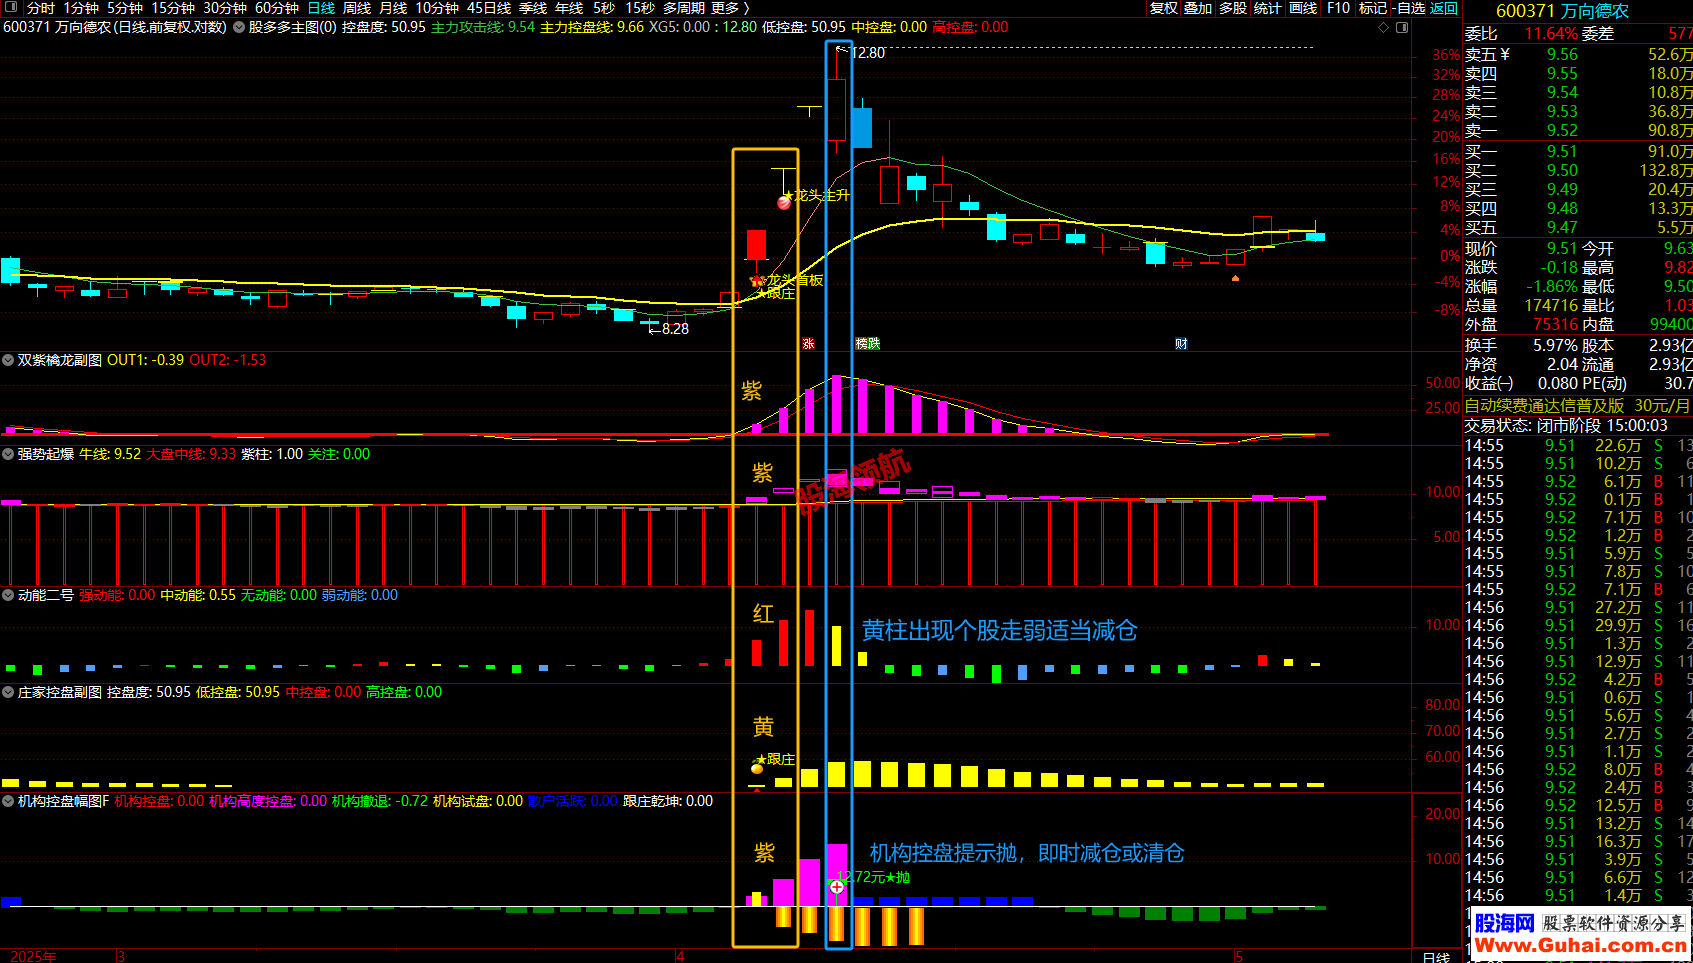The image size is (1693, 963).
Task: Select the 日线 daily tab
Action: tap(321, 8)
